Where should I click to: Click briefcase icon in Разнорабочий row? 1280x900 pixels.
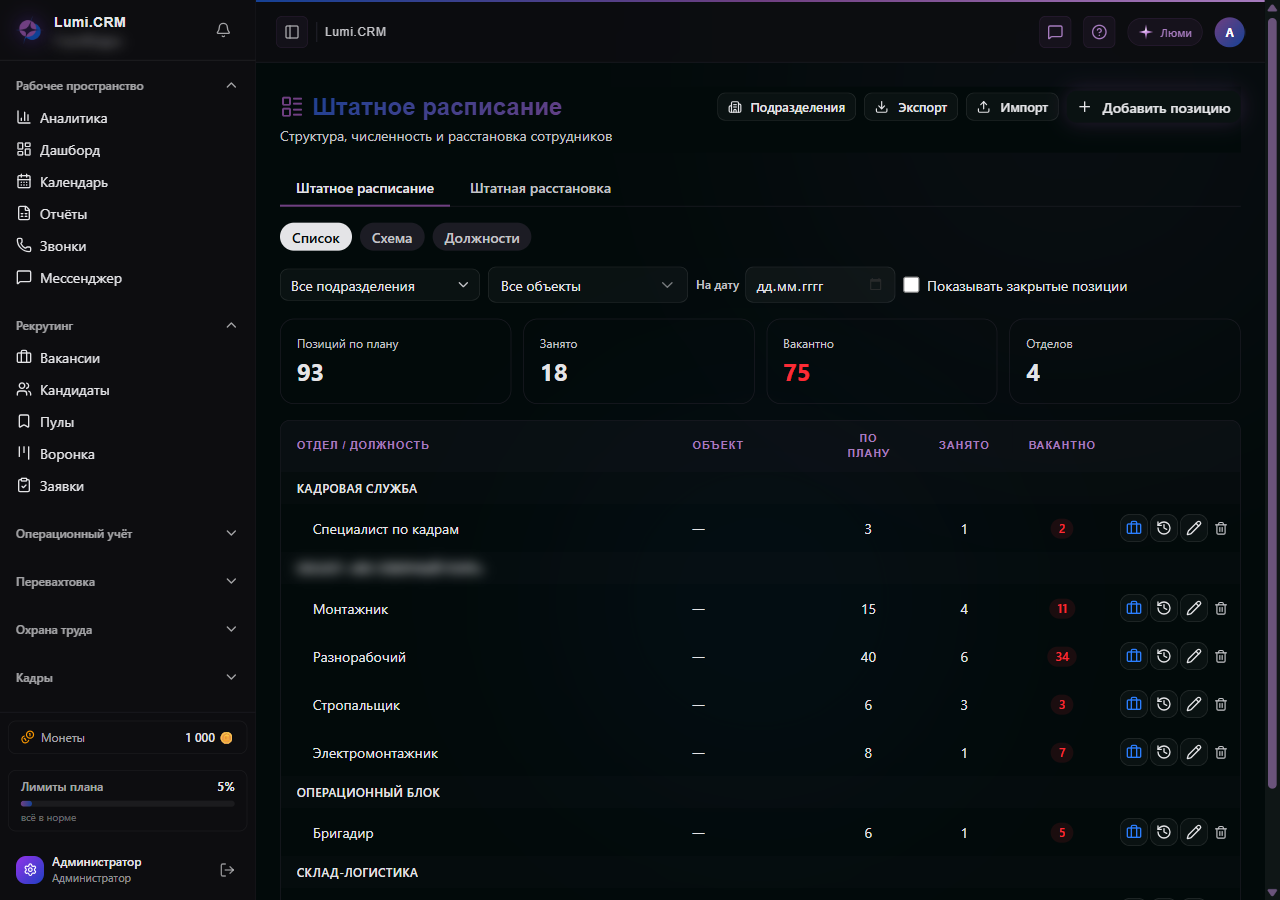1134,656
